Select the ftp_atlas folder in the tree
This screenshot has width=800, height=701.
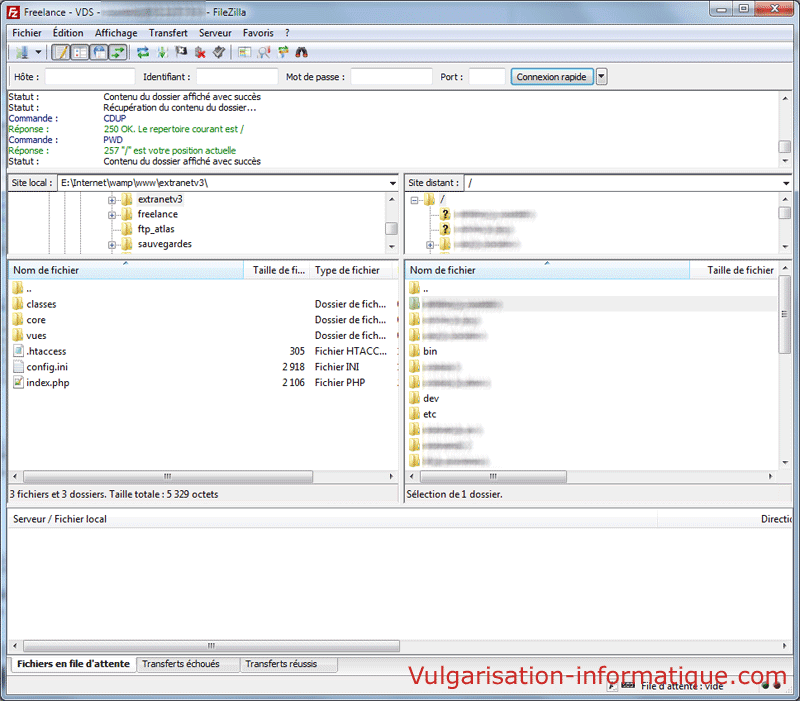(156, 229)
